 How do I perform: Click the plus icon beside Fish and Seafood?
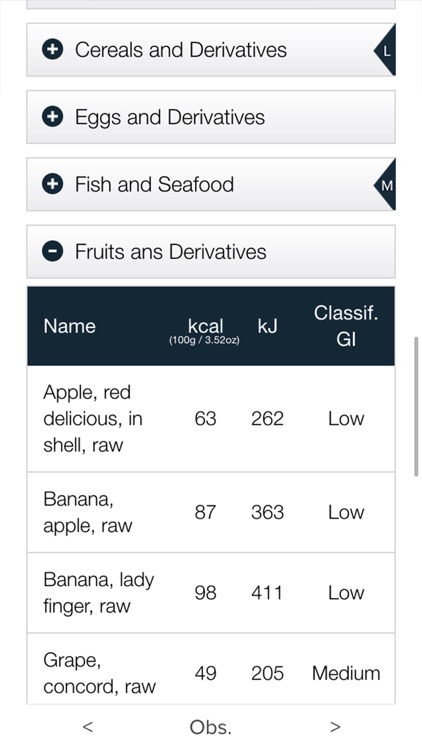point(52,184)
